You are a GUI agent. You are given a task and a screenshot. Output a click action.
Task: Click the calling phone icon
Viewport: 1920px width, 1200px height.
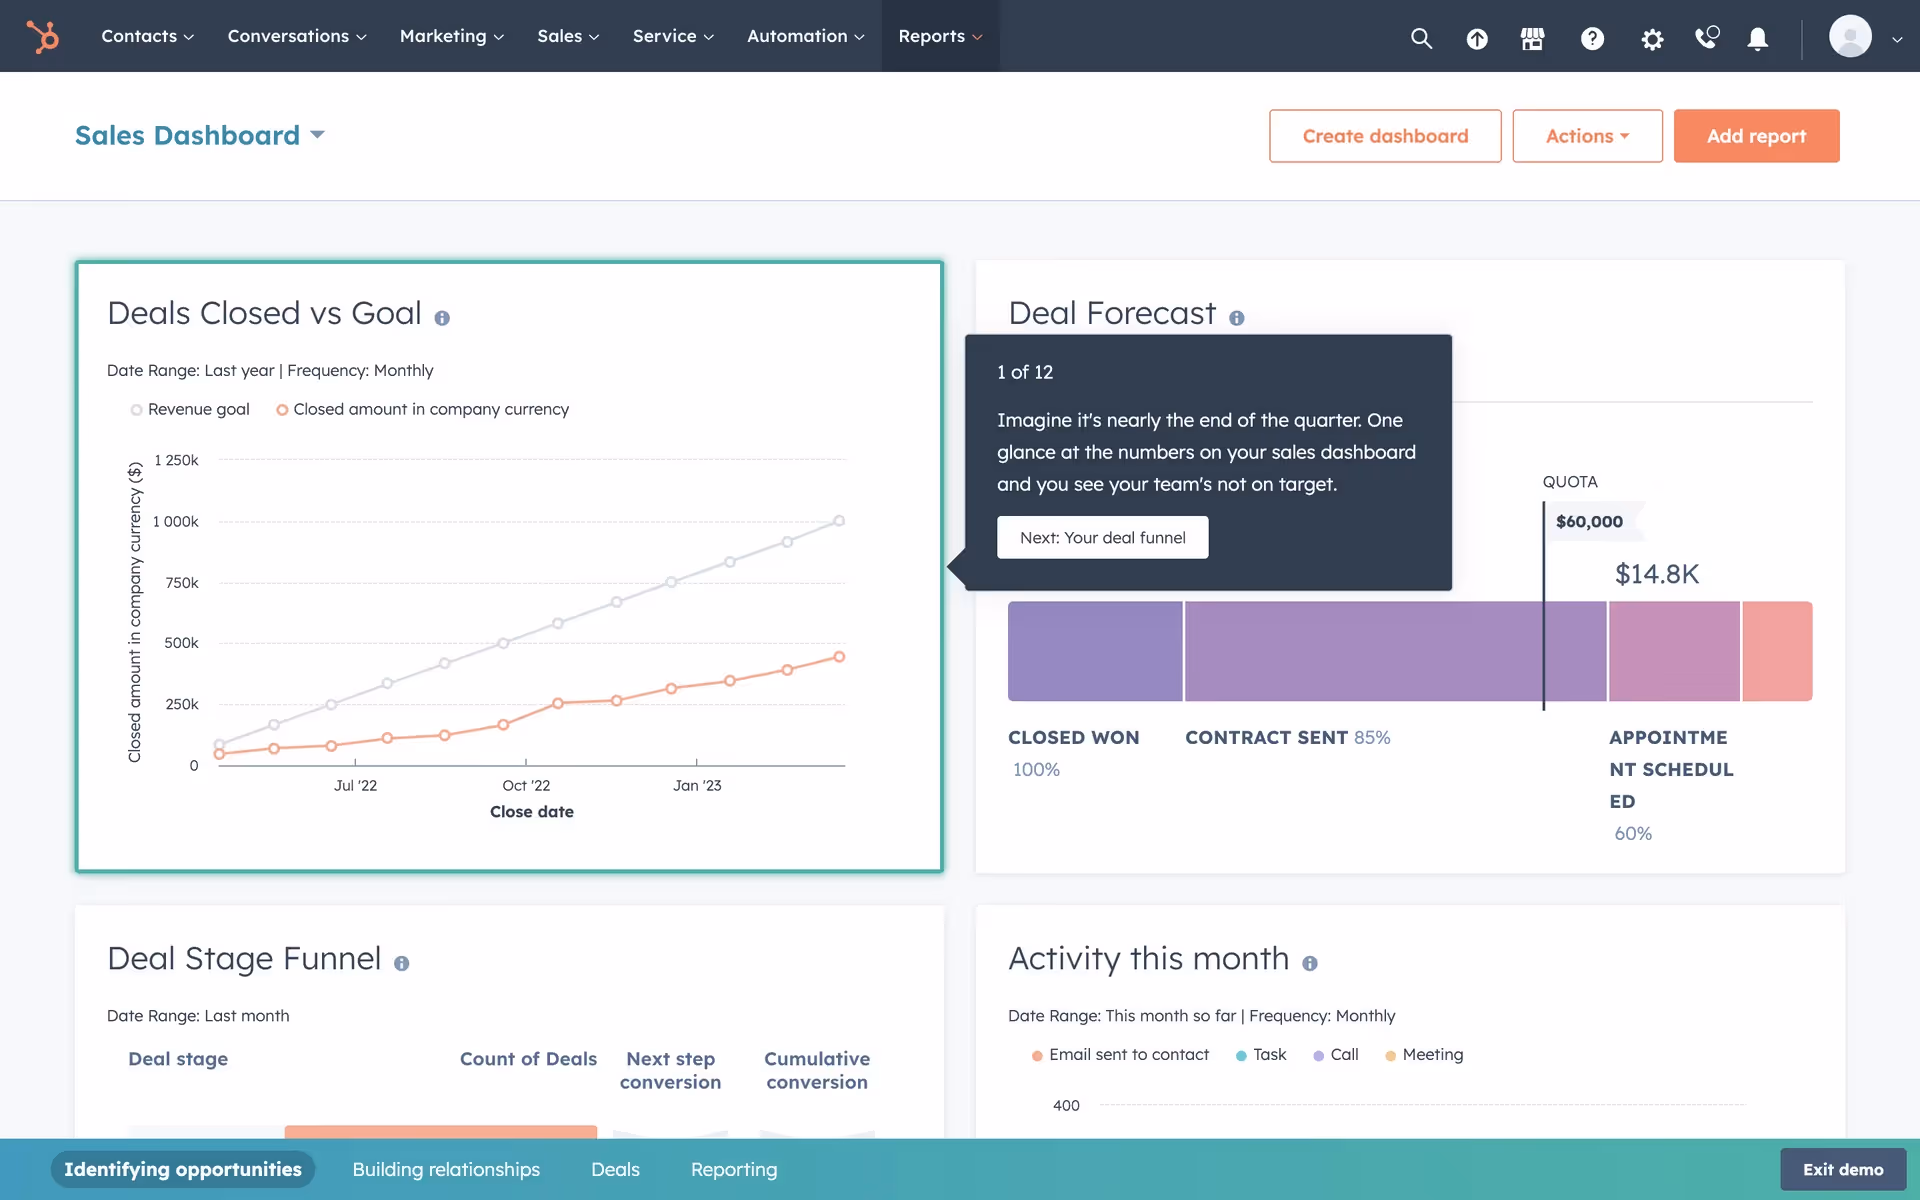coord(1706,38)
